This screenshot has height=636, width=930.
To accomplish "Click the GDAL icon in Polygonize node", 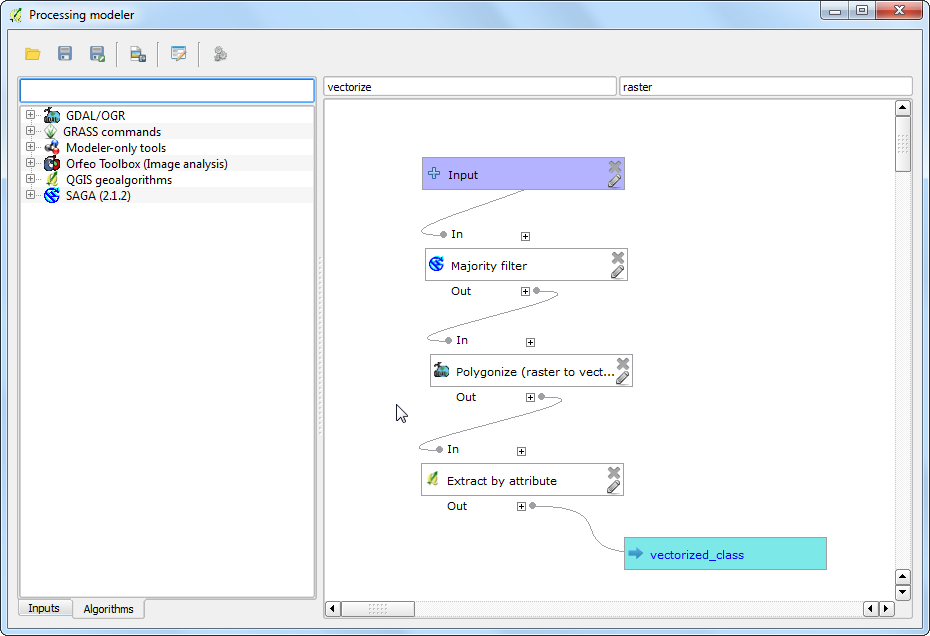I will pos(441,370).
